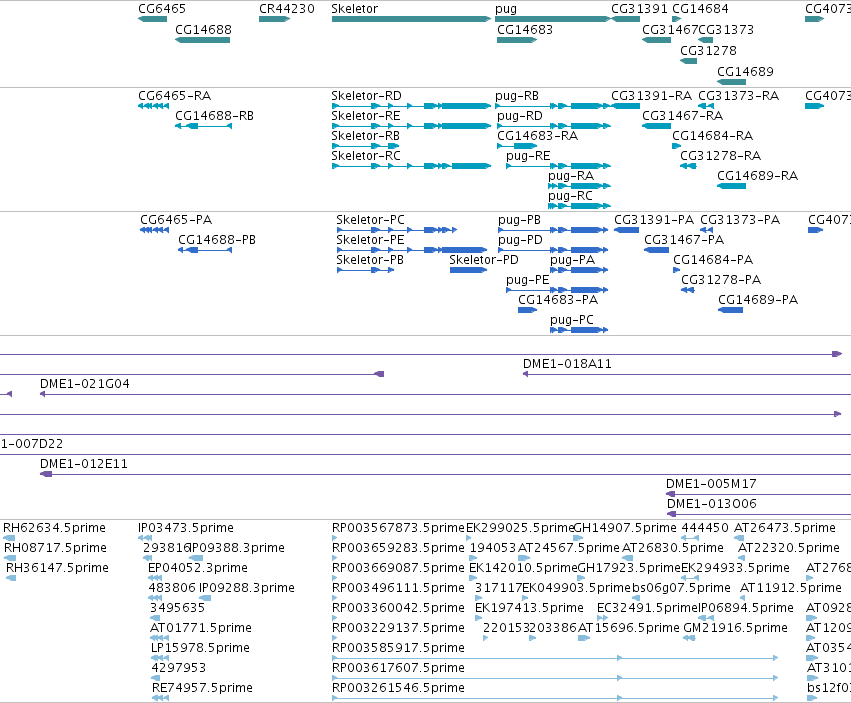Click the CG31391 gene label
This screenshot has width=851, height=703.
click(x=639, y=9)
